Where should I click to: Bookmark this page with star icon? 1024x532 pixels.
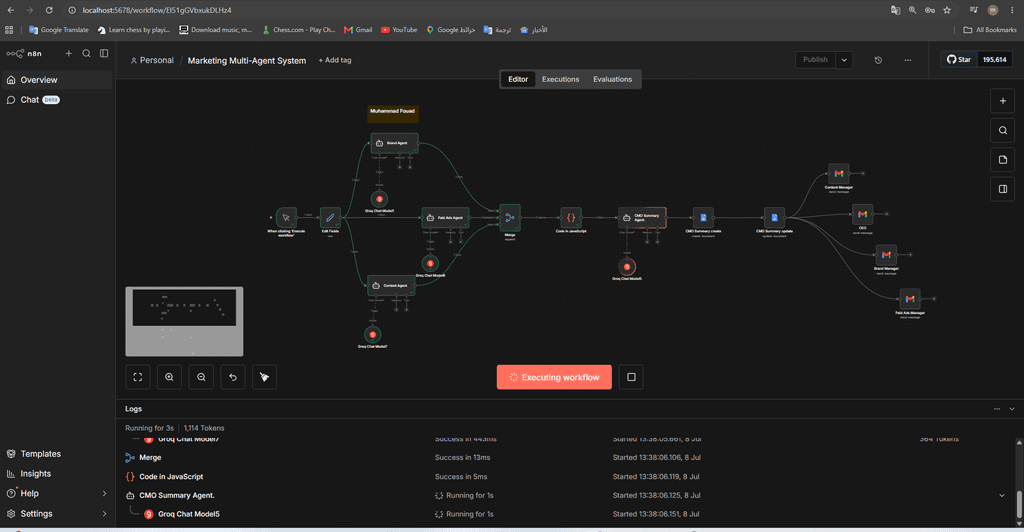coord(947,10)
